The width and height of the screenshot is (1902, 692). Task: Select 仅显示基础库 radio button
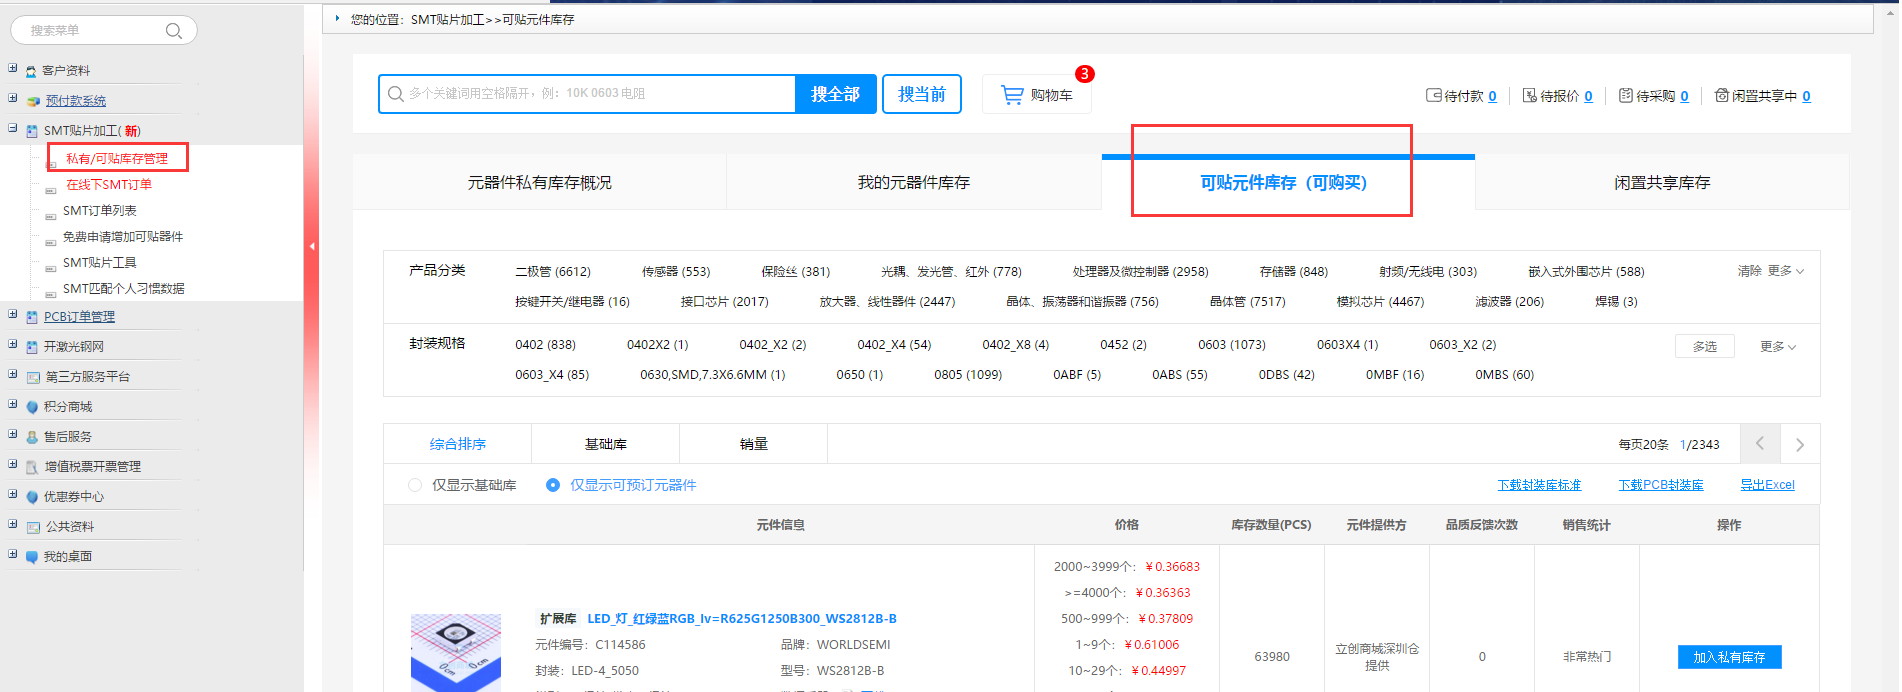click(415, 485)
